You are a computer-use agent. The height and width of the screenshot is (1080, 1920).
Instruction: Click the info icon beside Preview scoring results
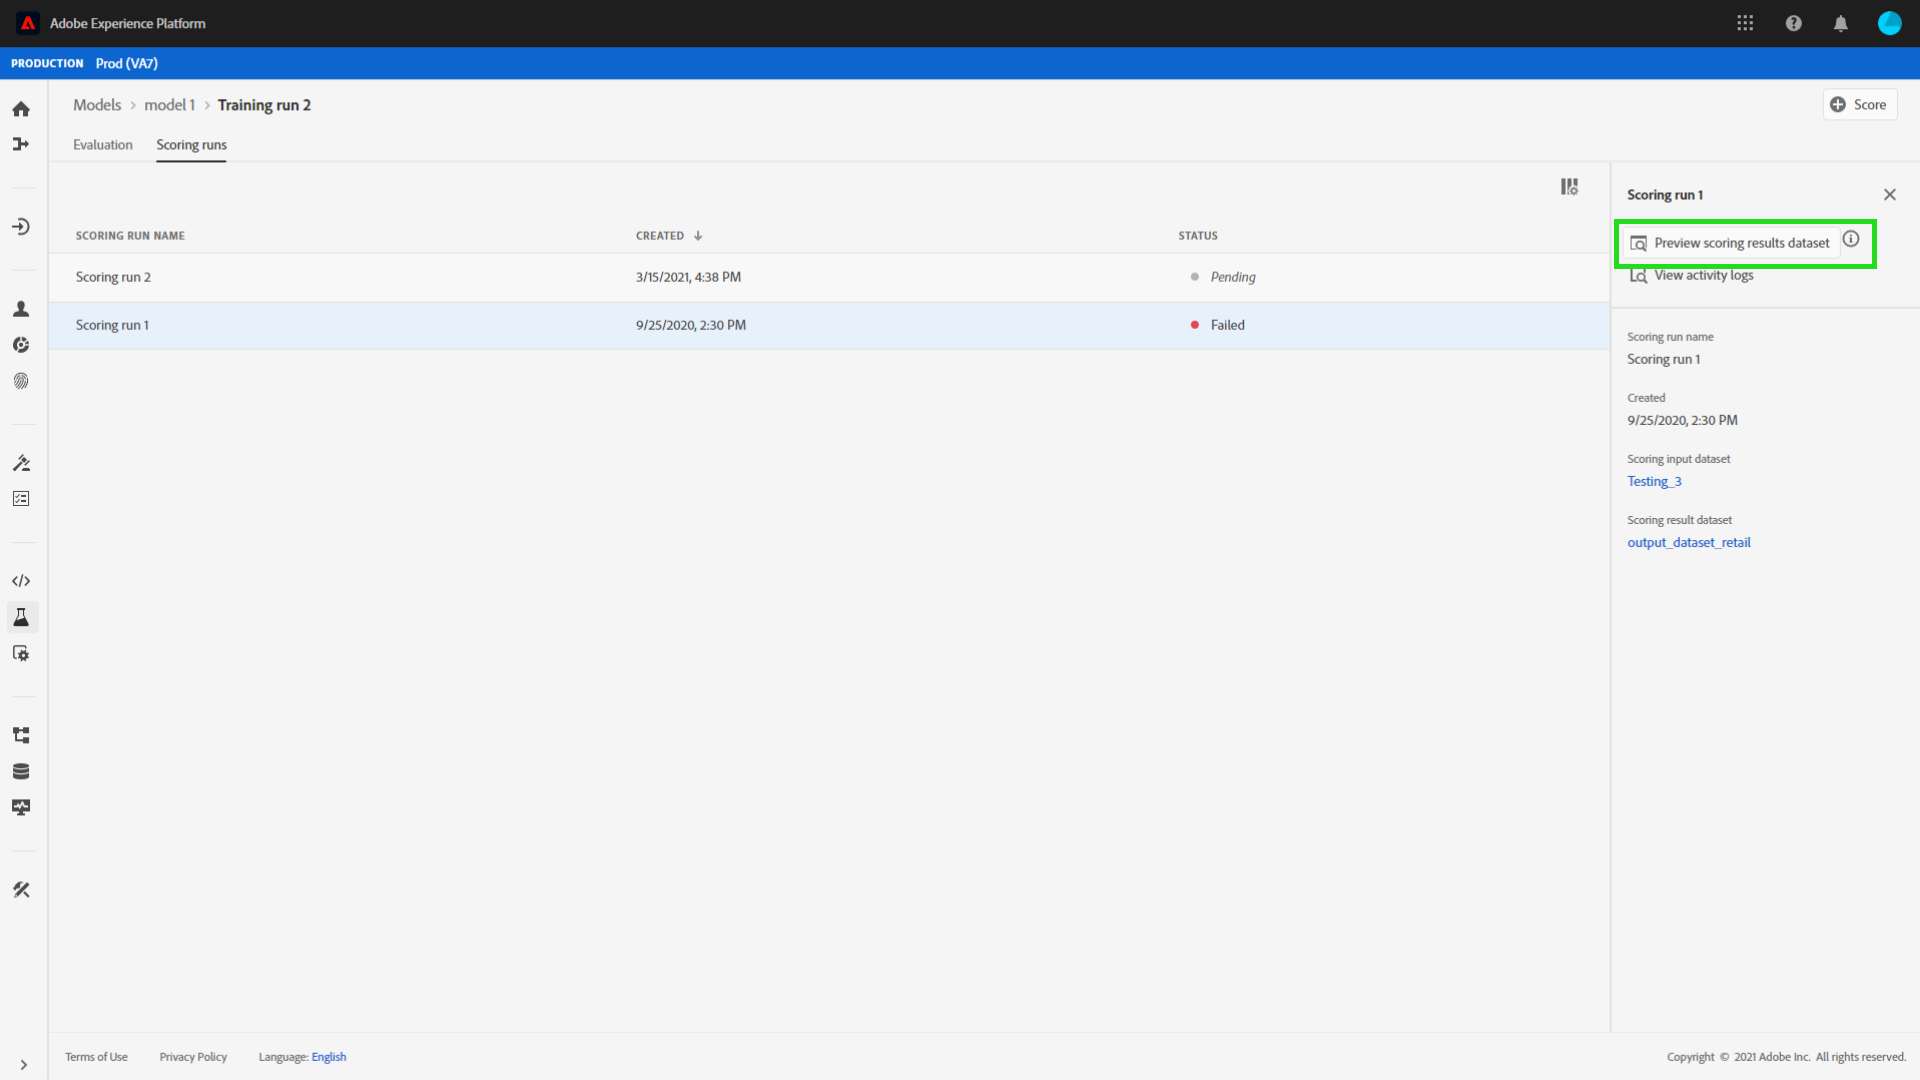[1851, 239]
